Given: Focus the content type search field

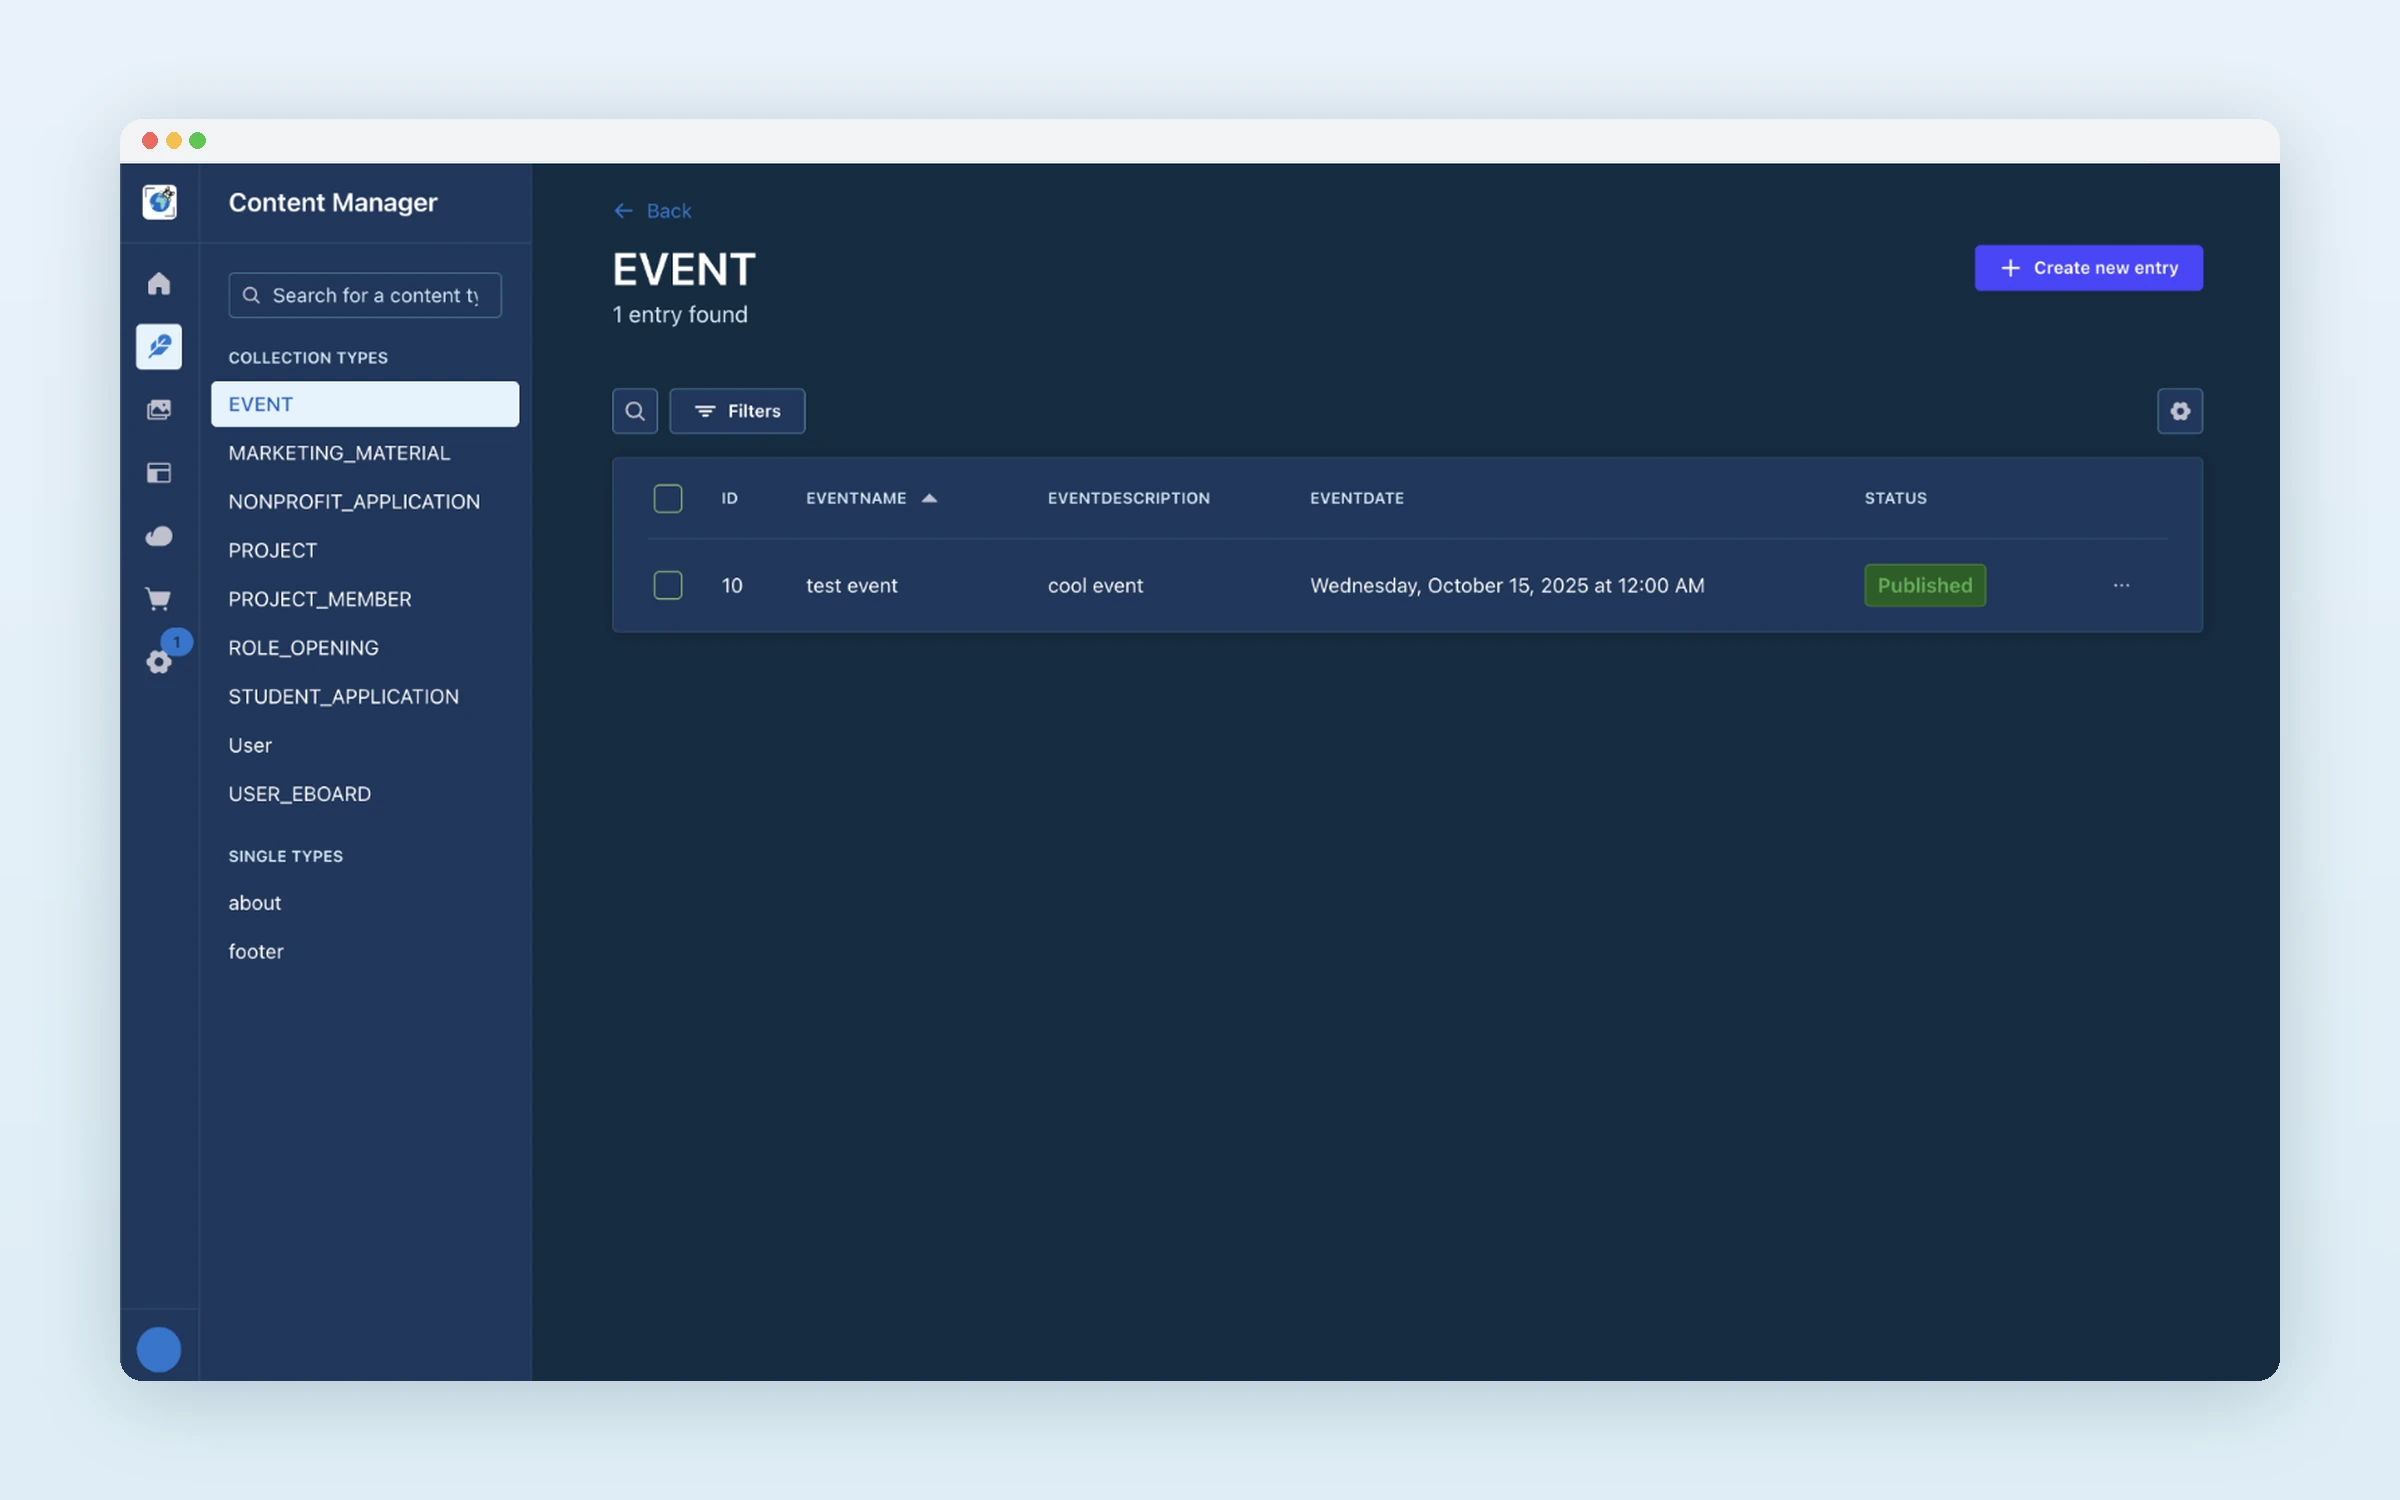Looking at the screenshot, I should [x=365, y=295].
